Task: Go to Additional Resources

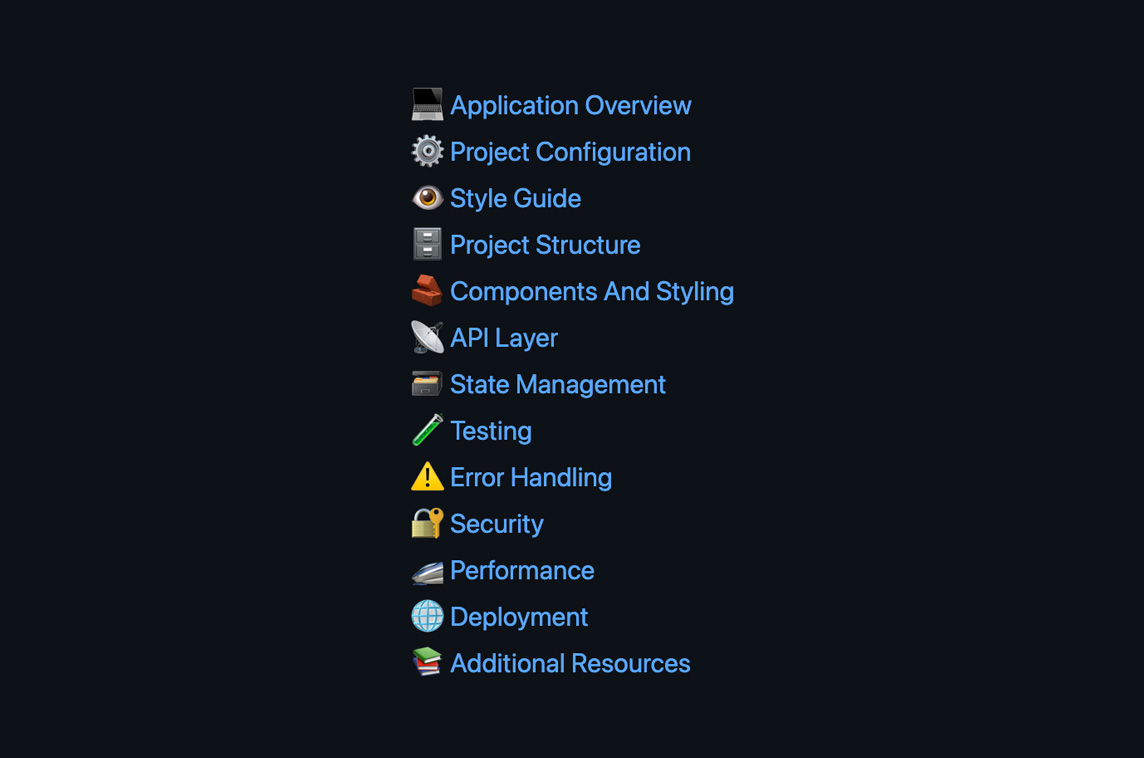Action: click(570, 663)
